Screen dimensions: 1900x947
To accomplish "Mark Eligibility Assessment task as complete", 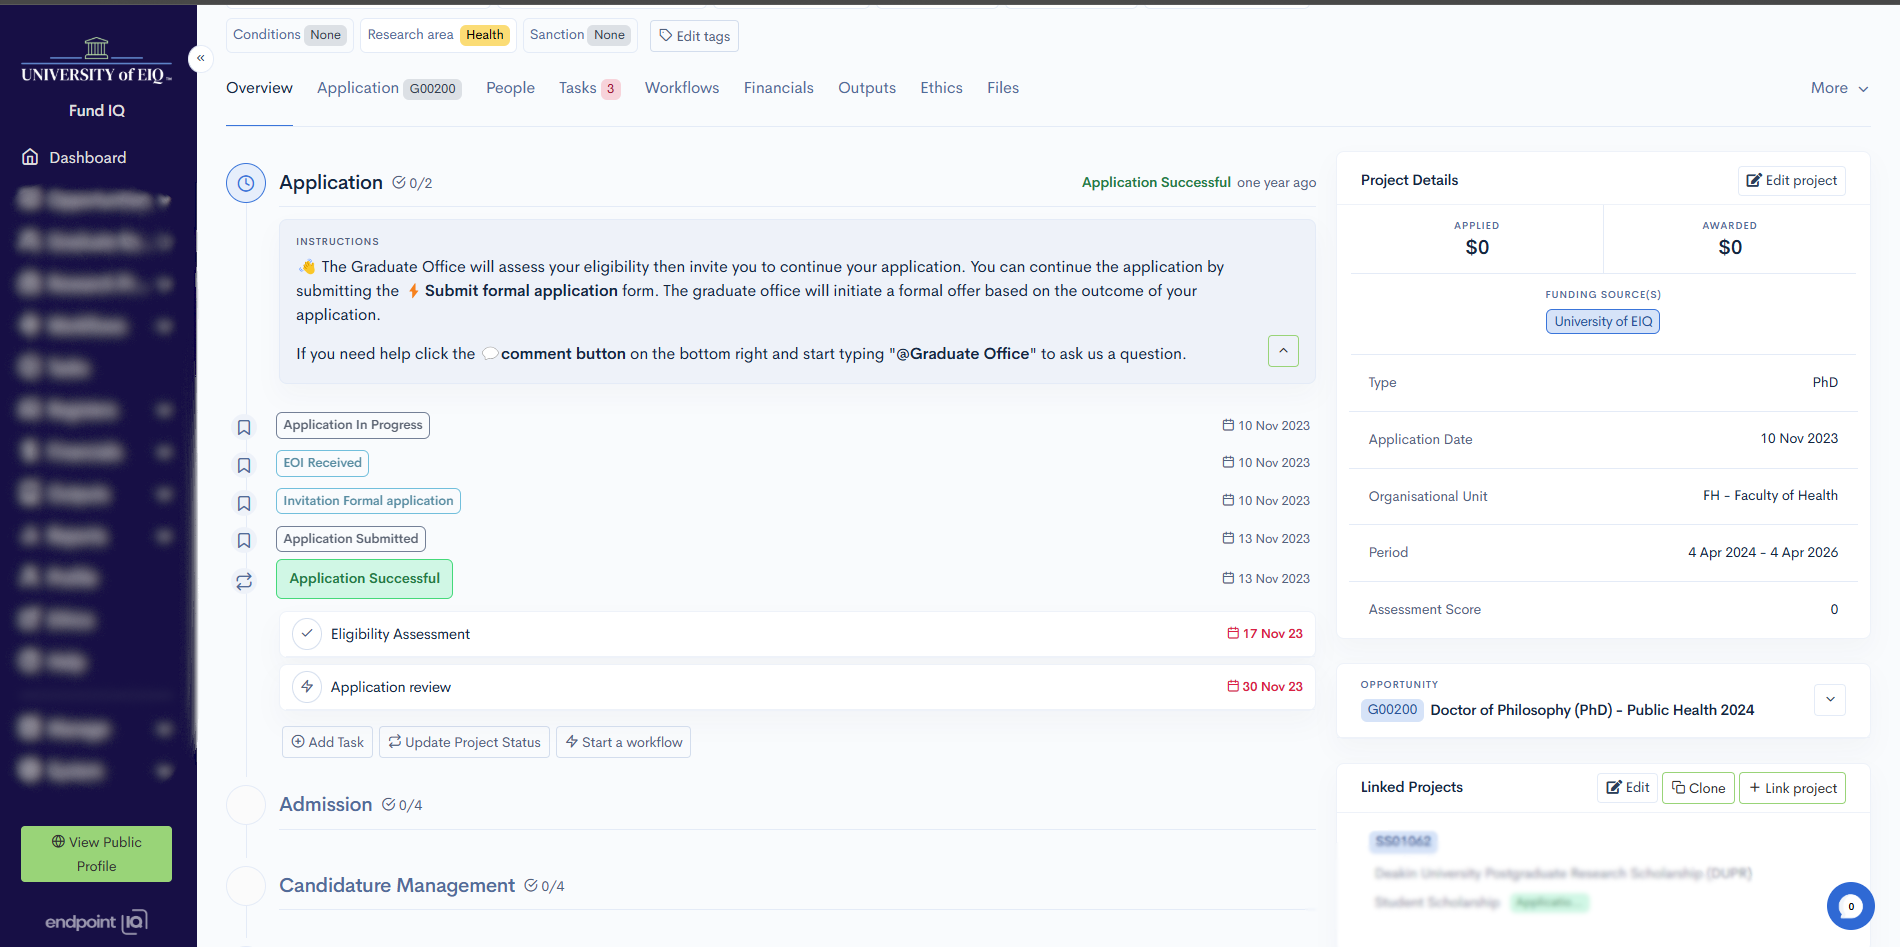I will pos(307,634).
